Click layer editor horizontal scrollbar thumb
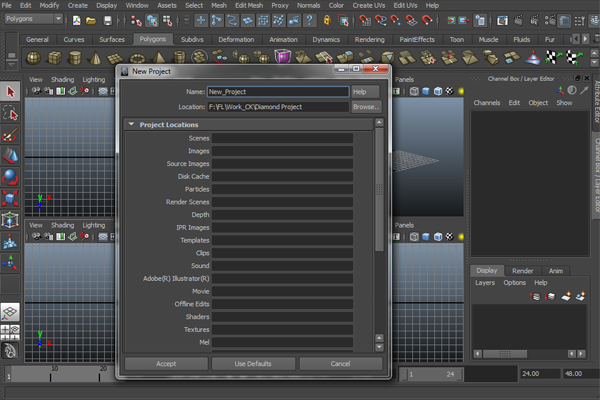Viewport: 600px width, 400px height. point(505,354)
